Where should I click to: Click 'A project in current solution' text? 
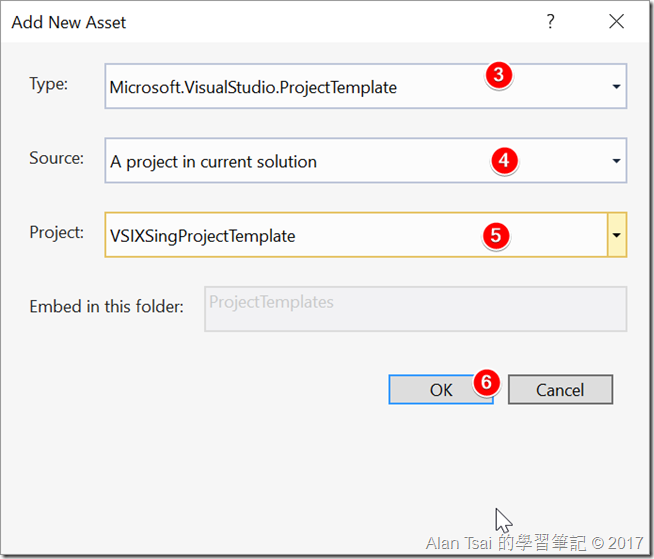click(x=213, y=161)
